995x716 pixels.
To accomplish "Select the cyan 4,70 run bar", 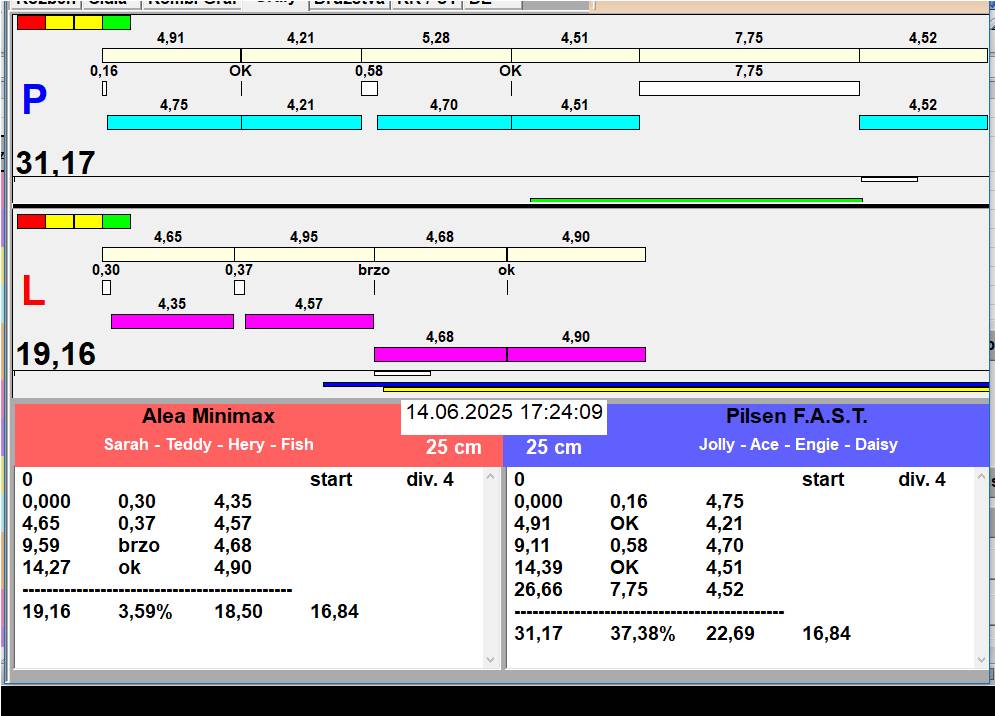I will pos(444,122).
